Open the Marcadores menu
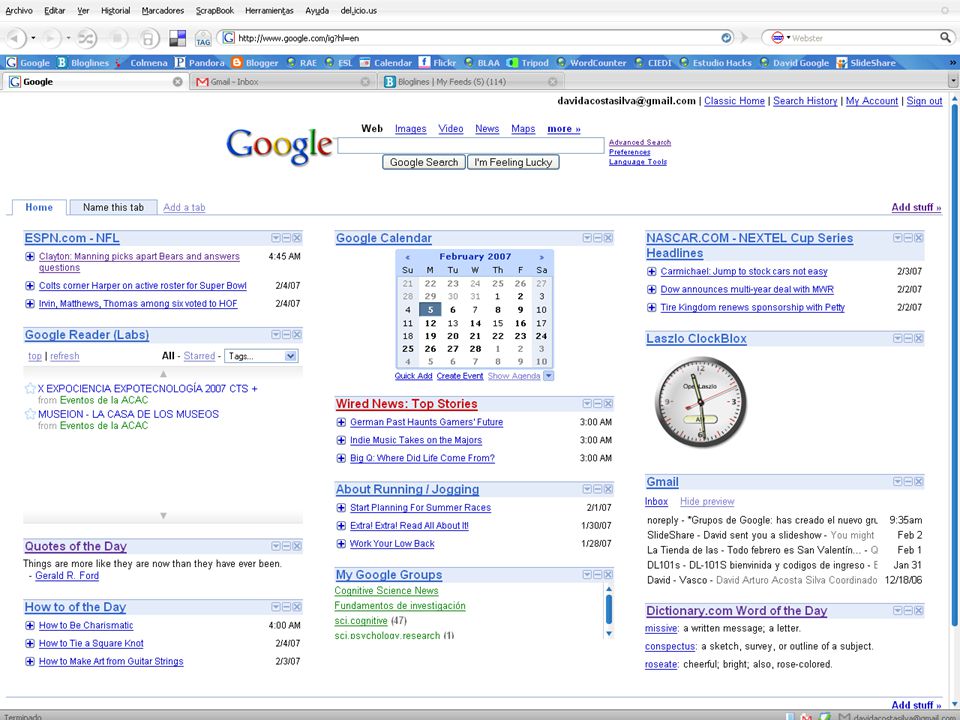This screenshot has width=960, height=720. click(163, 10)
